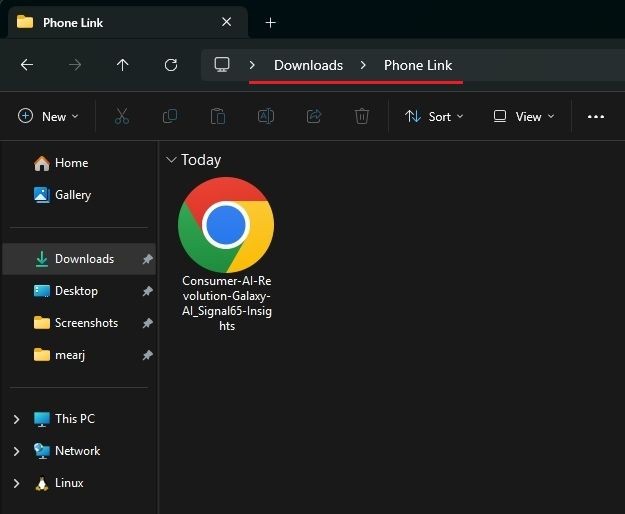Screen dimensions: 625x514
Task: Collapse the Today group
Action: [x=171, y=160]
